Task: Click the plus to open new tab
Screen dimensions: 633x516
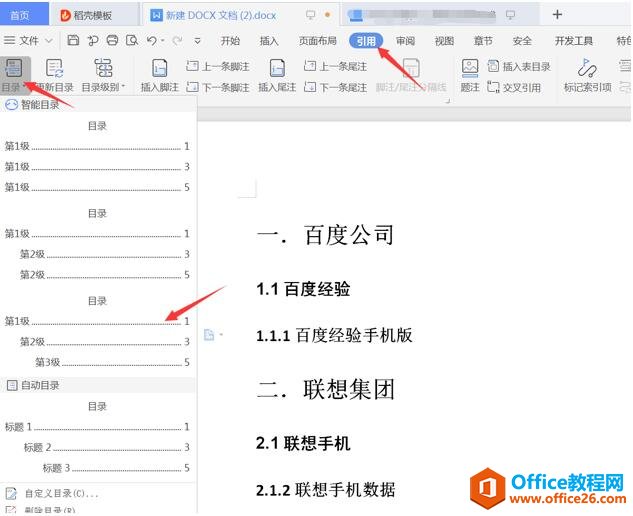Action: coord(557,15)
